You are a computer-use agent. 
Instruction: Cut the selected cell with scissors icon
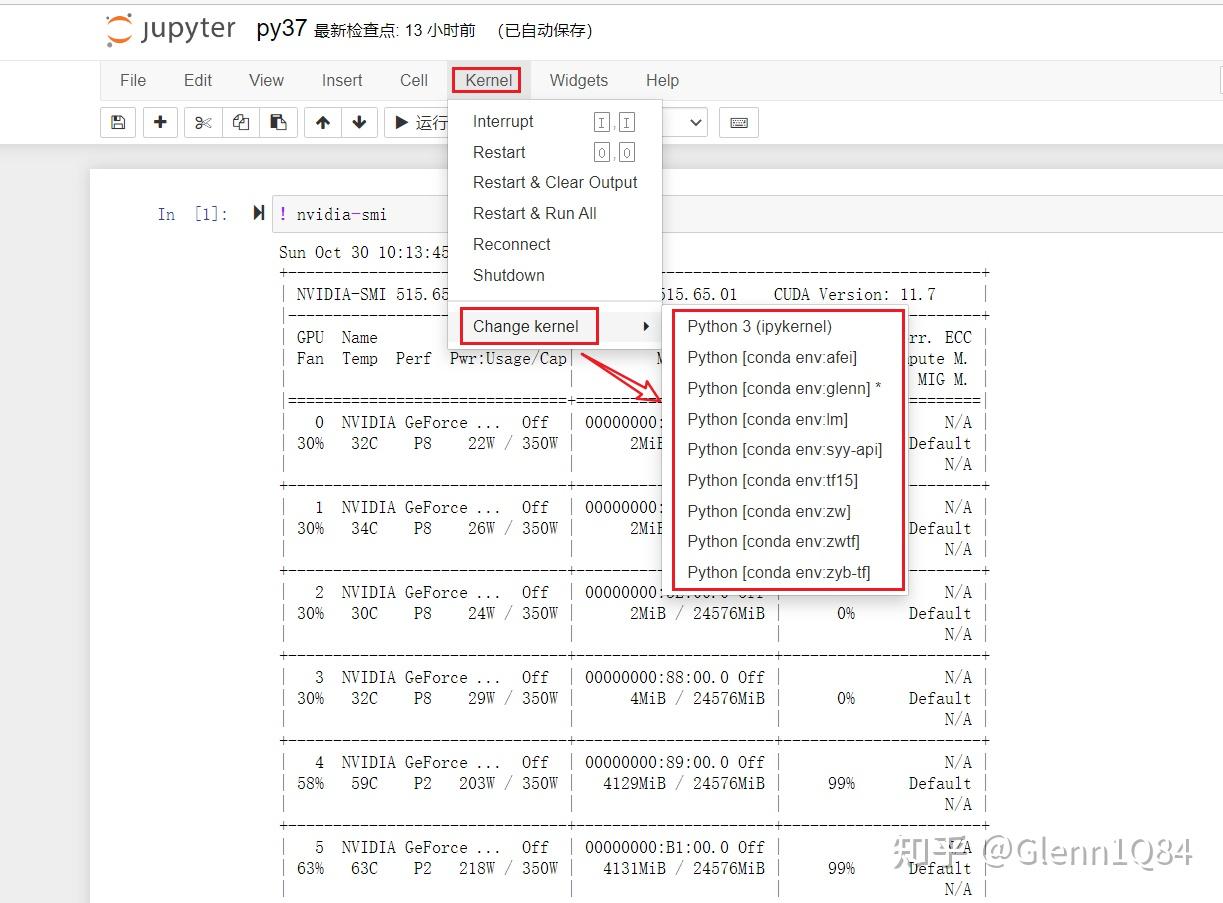pos(203,122)
